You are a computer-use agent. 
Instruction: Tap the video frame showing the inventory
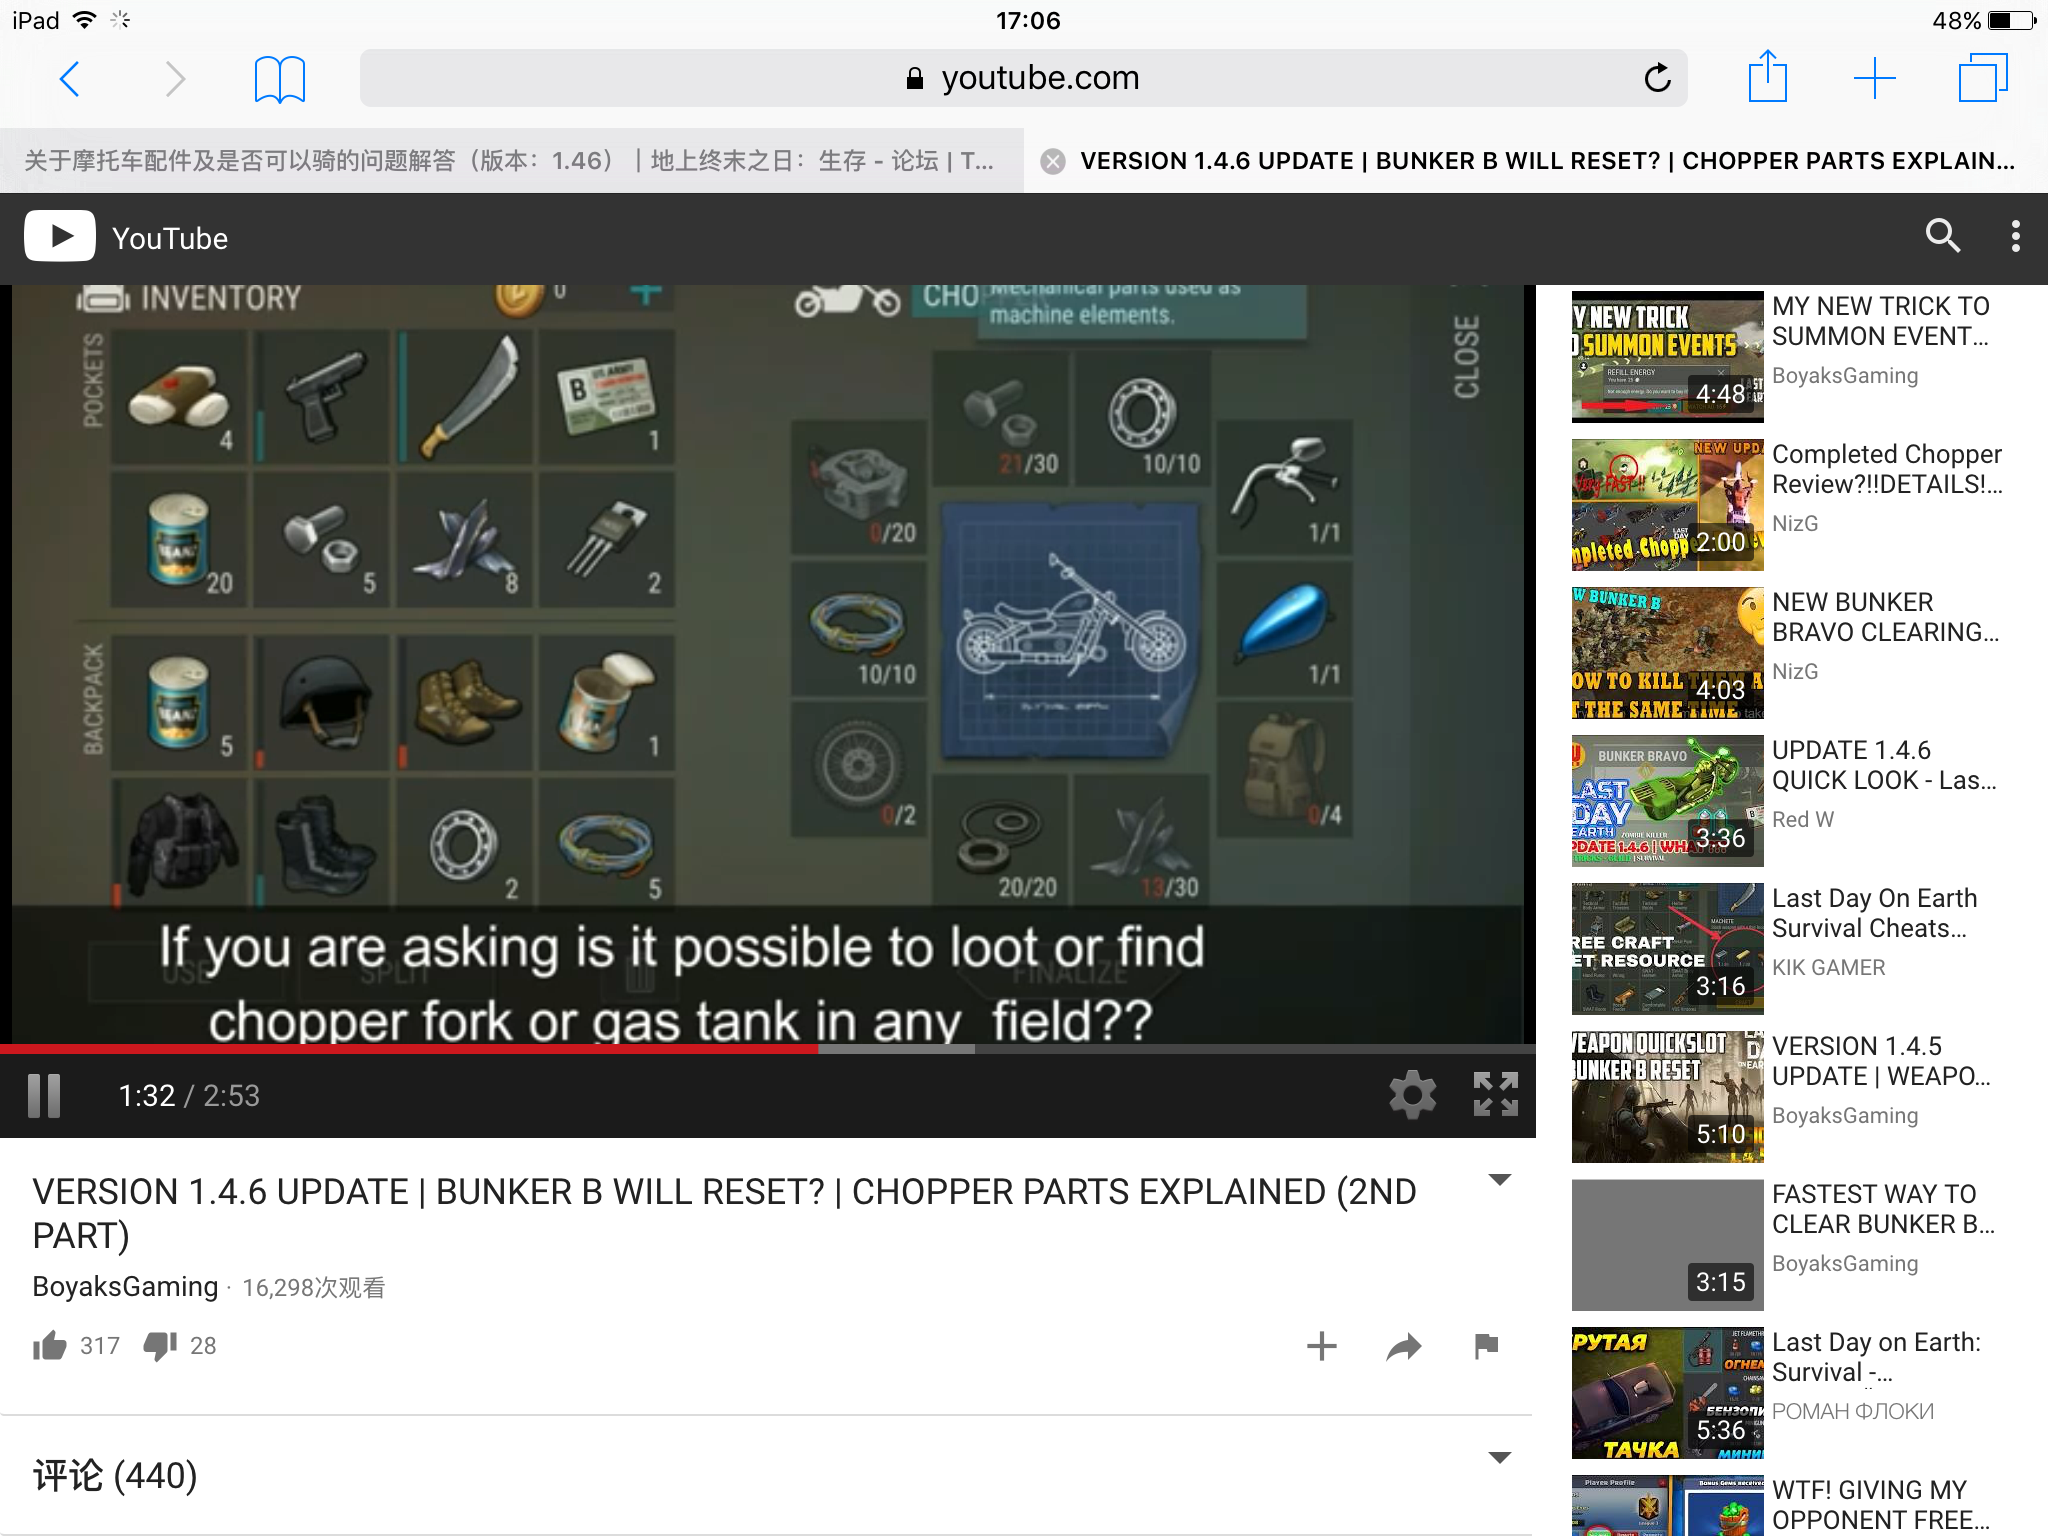[x=768, y=664]
